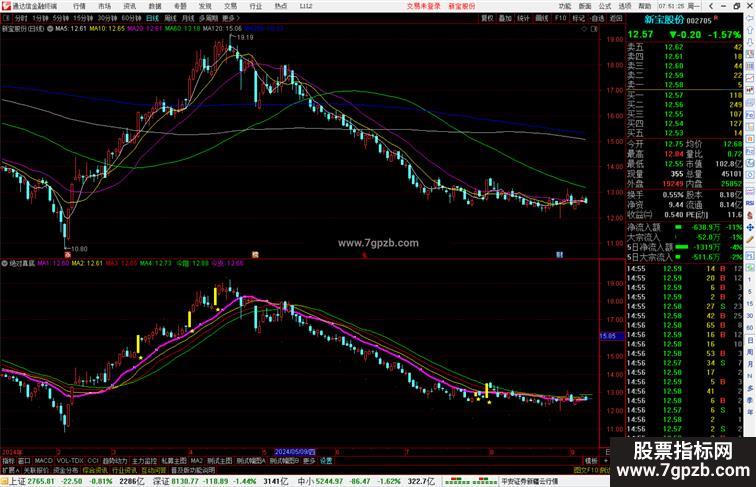Select the 月线 monthly period
Viewport: 756px width, 487px height.
click(x=188, y=18)
